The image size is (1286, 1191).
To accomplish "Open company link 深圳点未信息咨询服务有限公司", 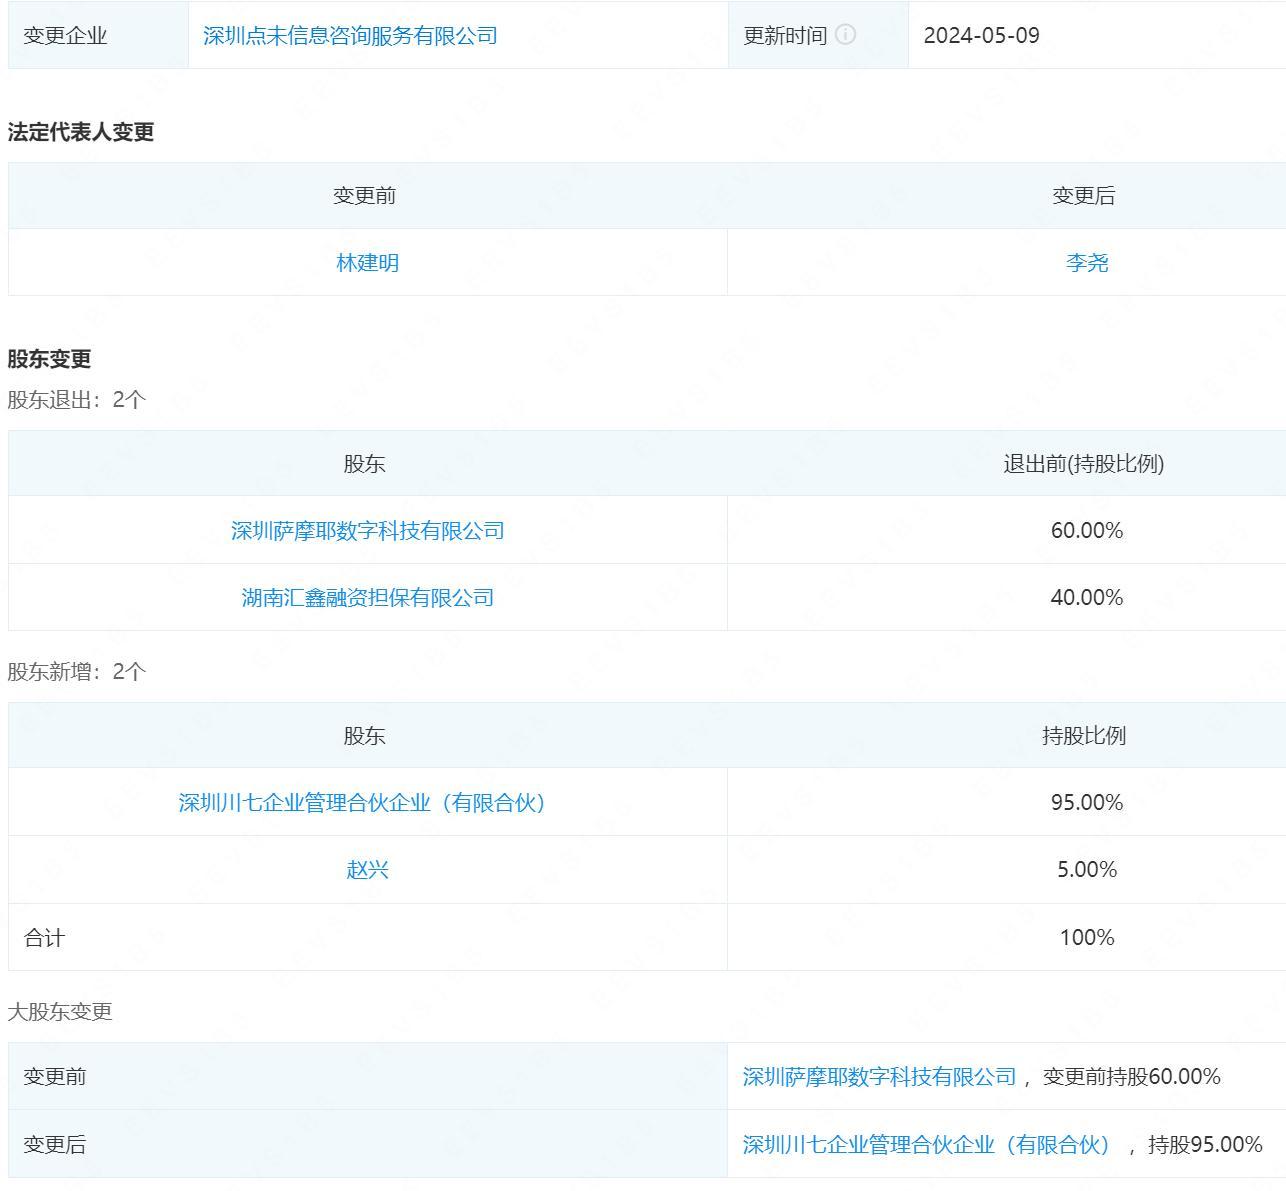I will click(350, 36).
